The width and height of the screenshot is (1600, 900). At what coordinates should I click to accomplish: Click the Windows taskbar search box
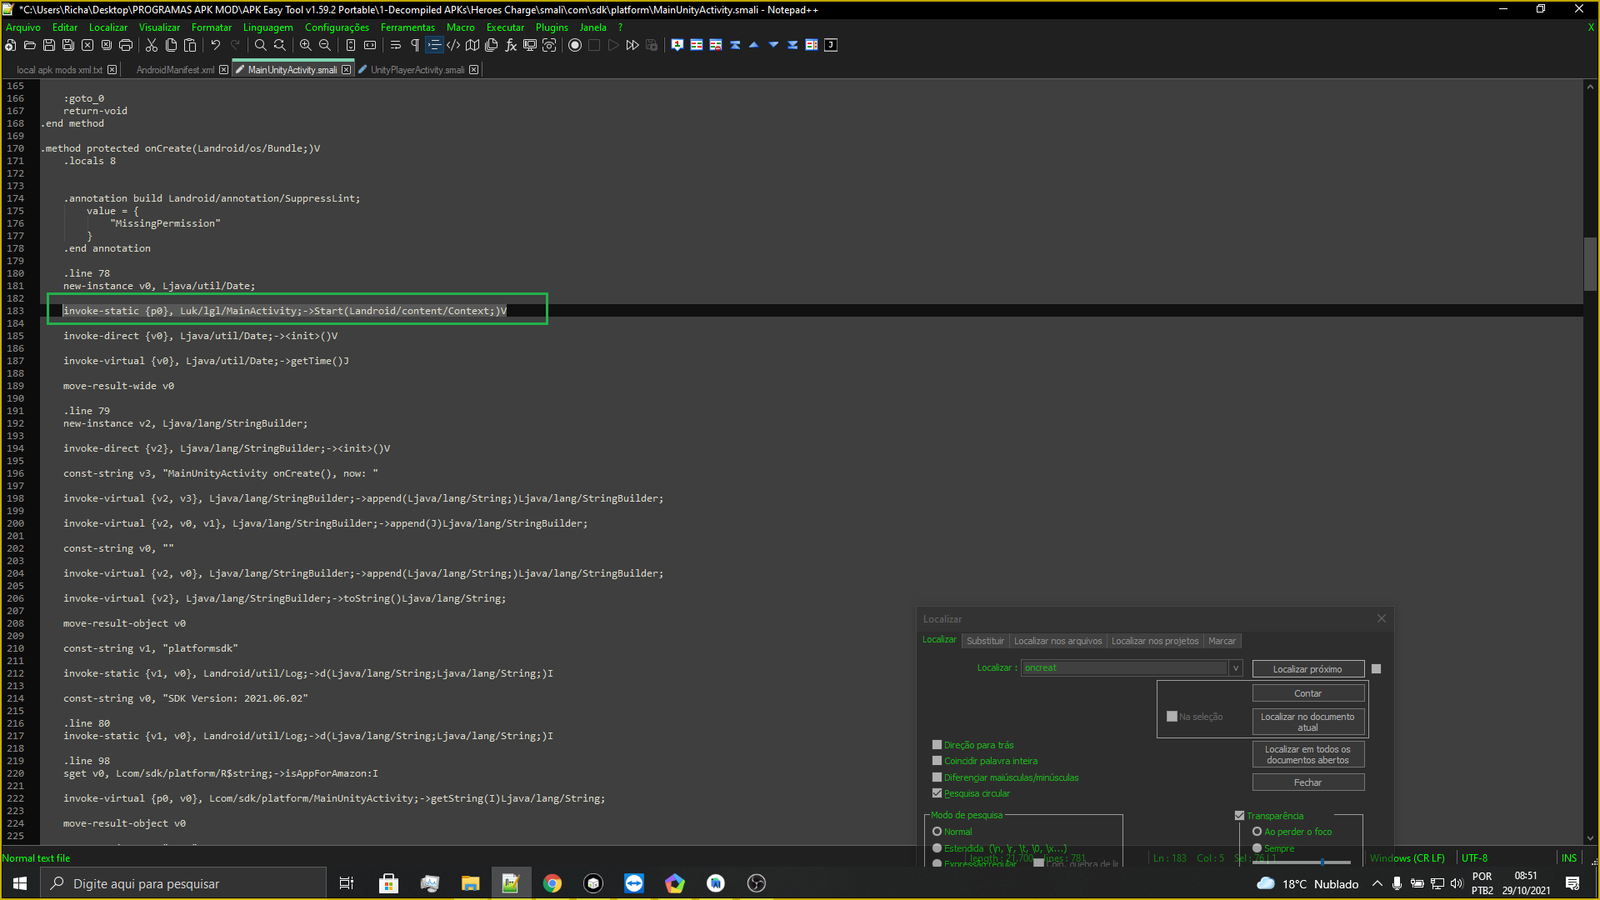(x=184, y=884)
